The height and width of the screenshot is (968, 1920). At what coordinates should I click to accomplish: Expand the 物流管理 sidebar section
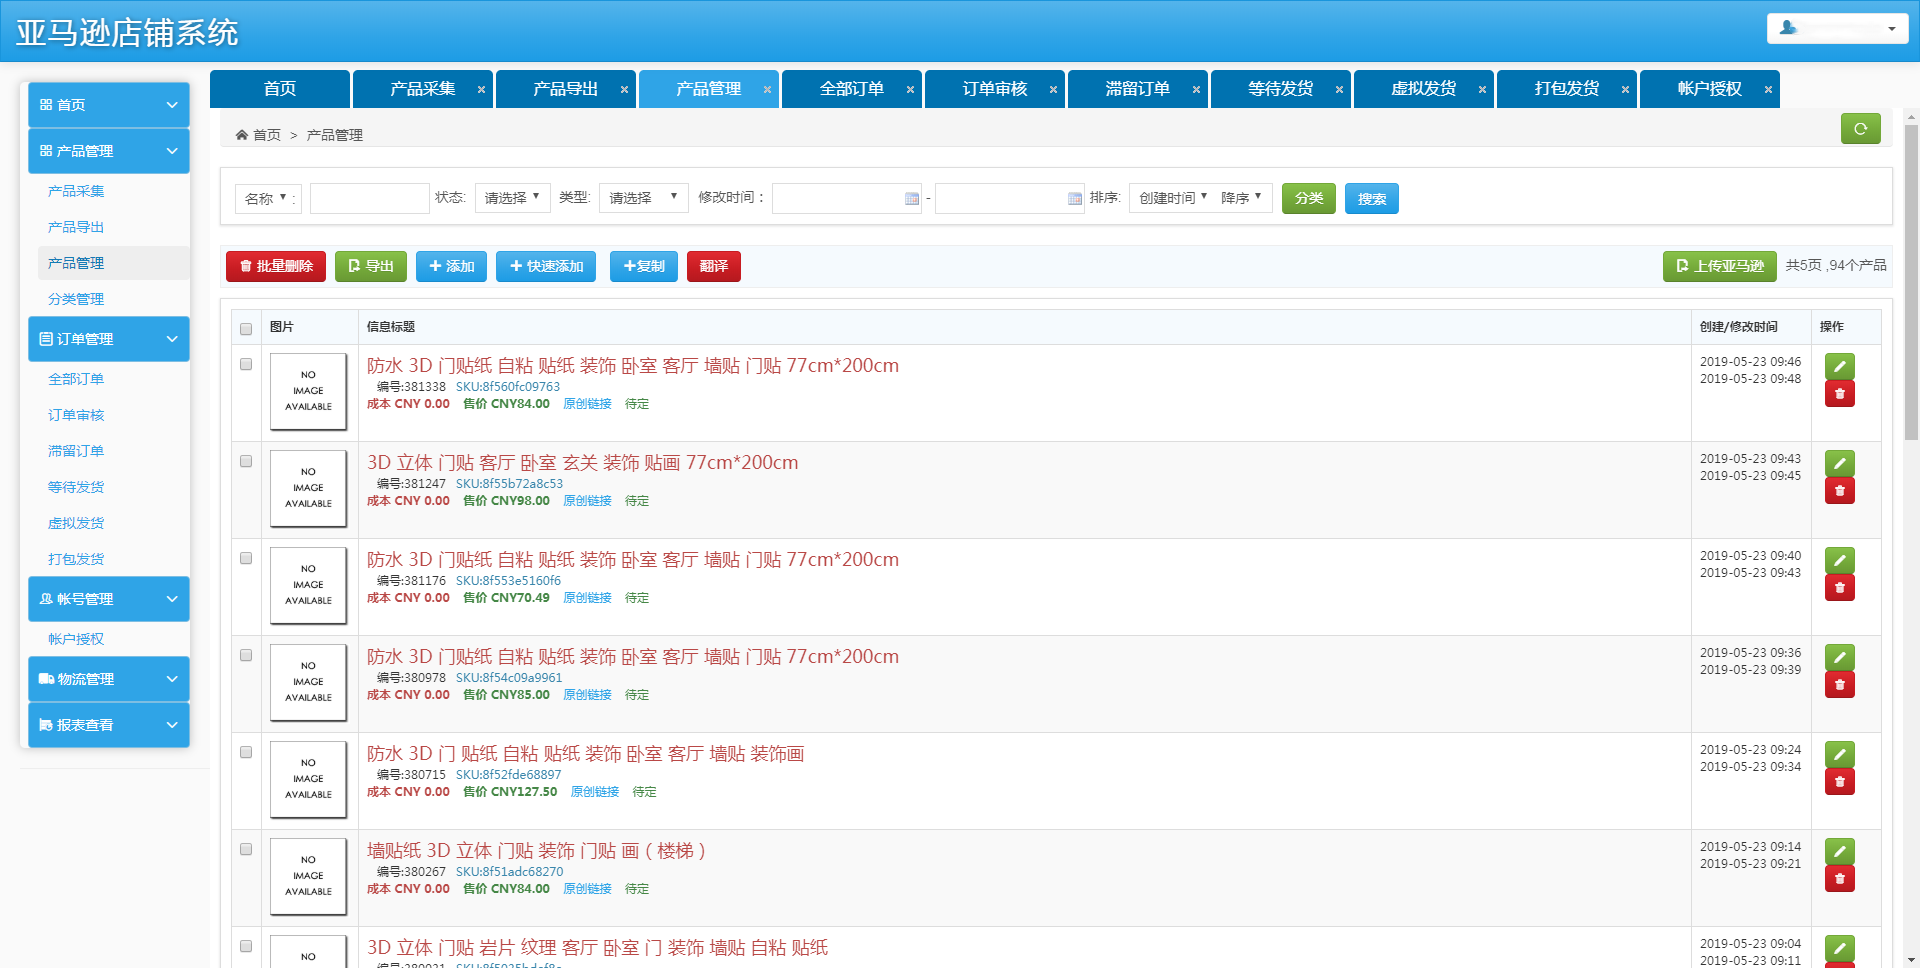point(109,679)
